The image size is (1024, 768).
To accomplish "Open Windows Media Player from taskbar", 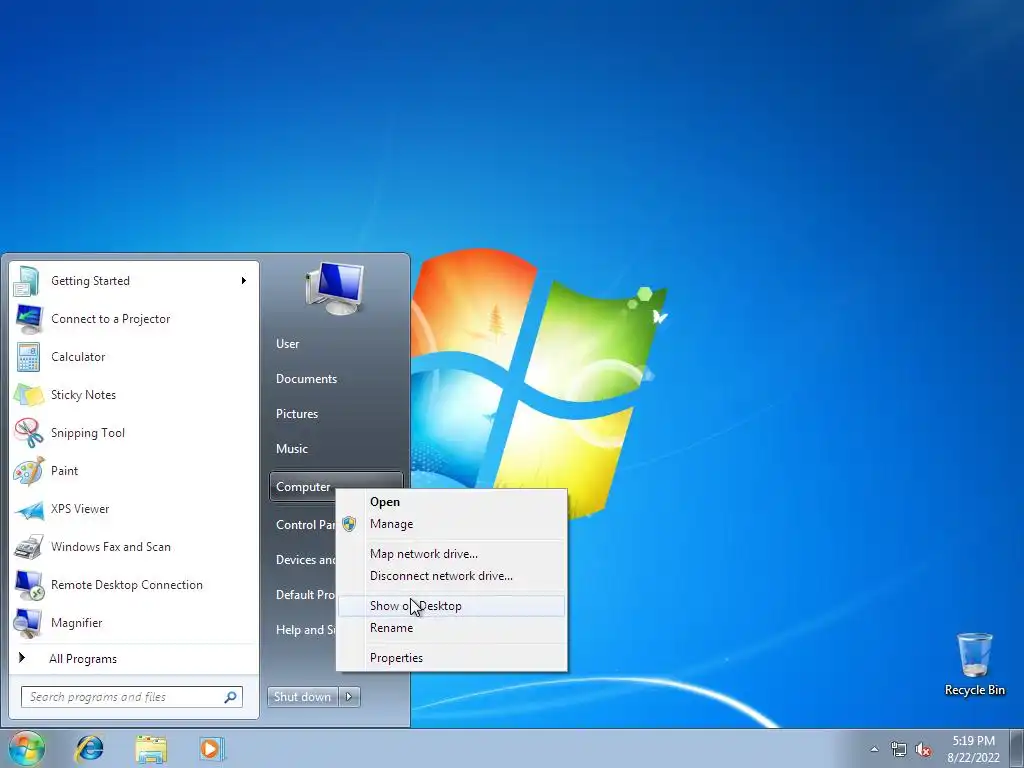I will tap(212, 748).
